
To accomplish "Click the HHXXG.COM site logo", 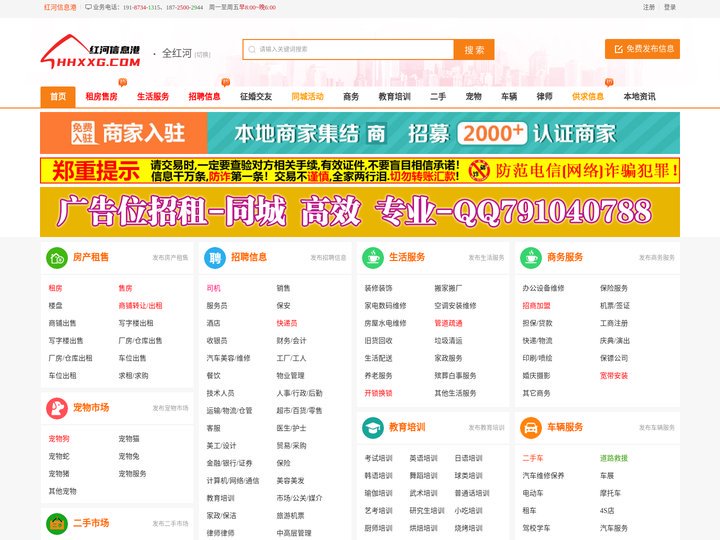I will pyautogui.click(x=90, y=52).
